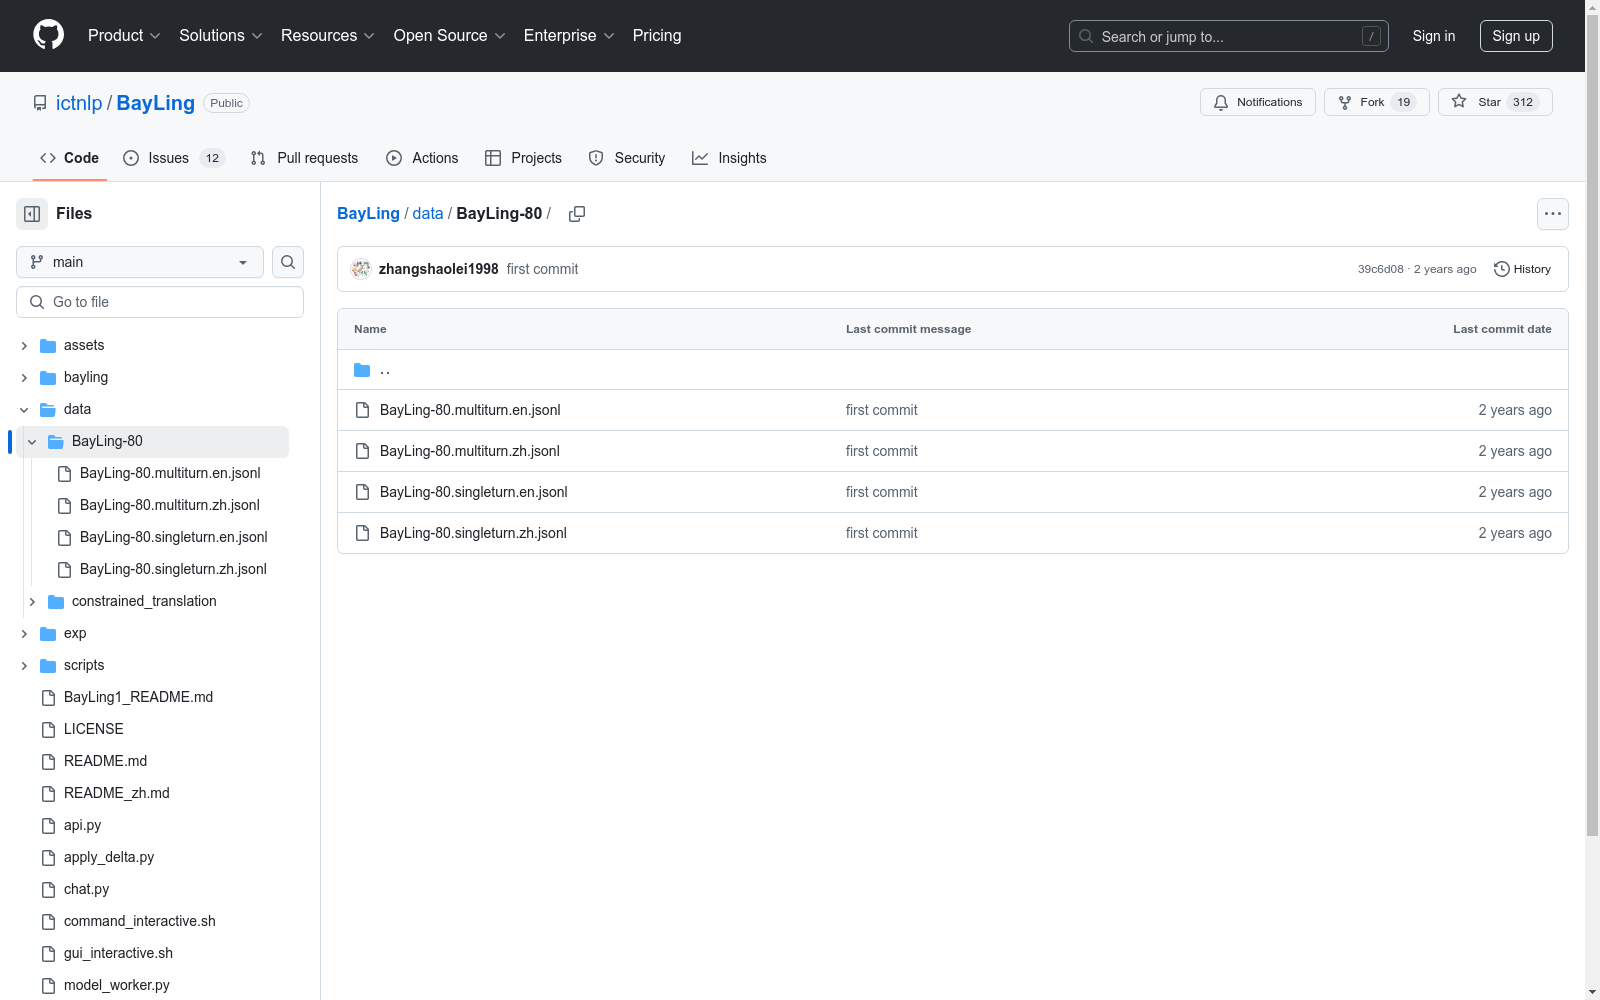The height and width of the screenshot is (1000, 1600).
Task: Open BayLing-80.multiturn.zh.jsonl link in table
Action: click(470, 451)
